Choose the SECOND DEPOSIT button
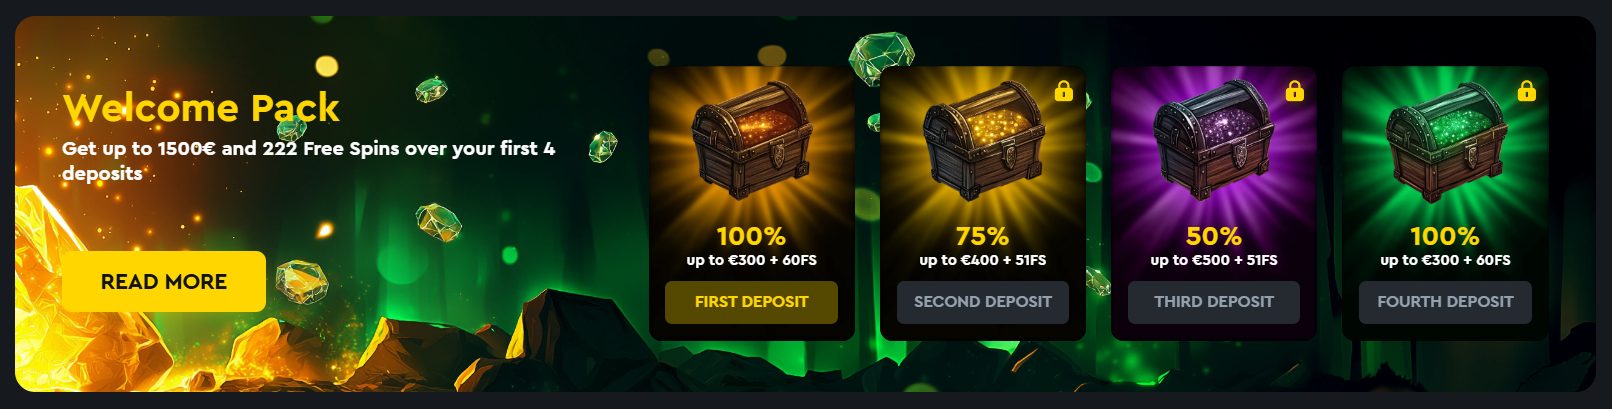The width and height of the screenshot is (1612, 409). point(982,302)
